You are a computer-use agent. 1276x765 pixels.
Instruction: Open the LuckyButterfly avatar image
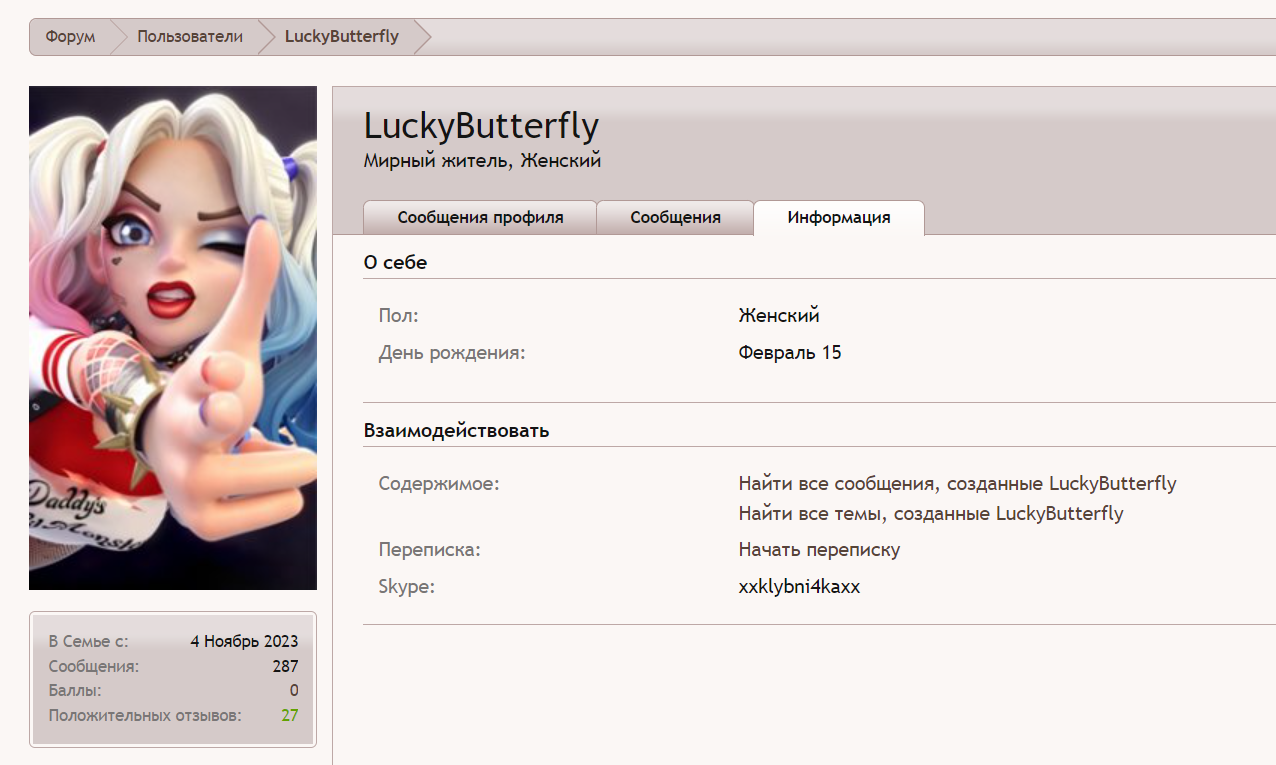(x=173, y=338)
